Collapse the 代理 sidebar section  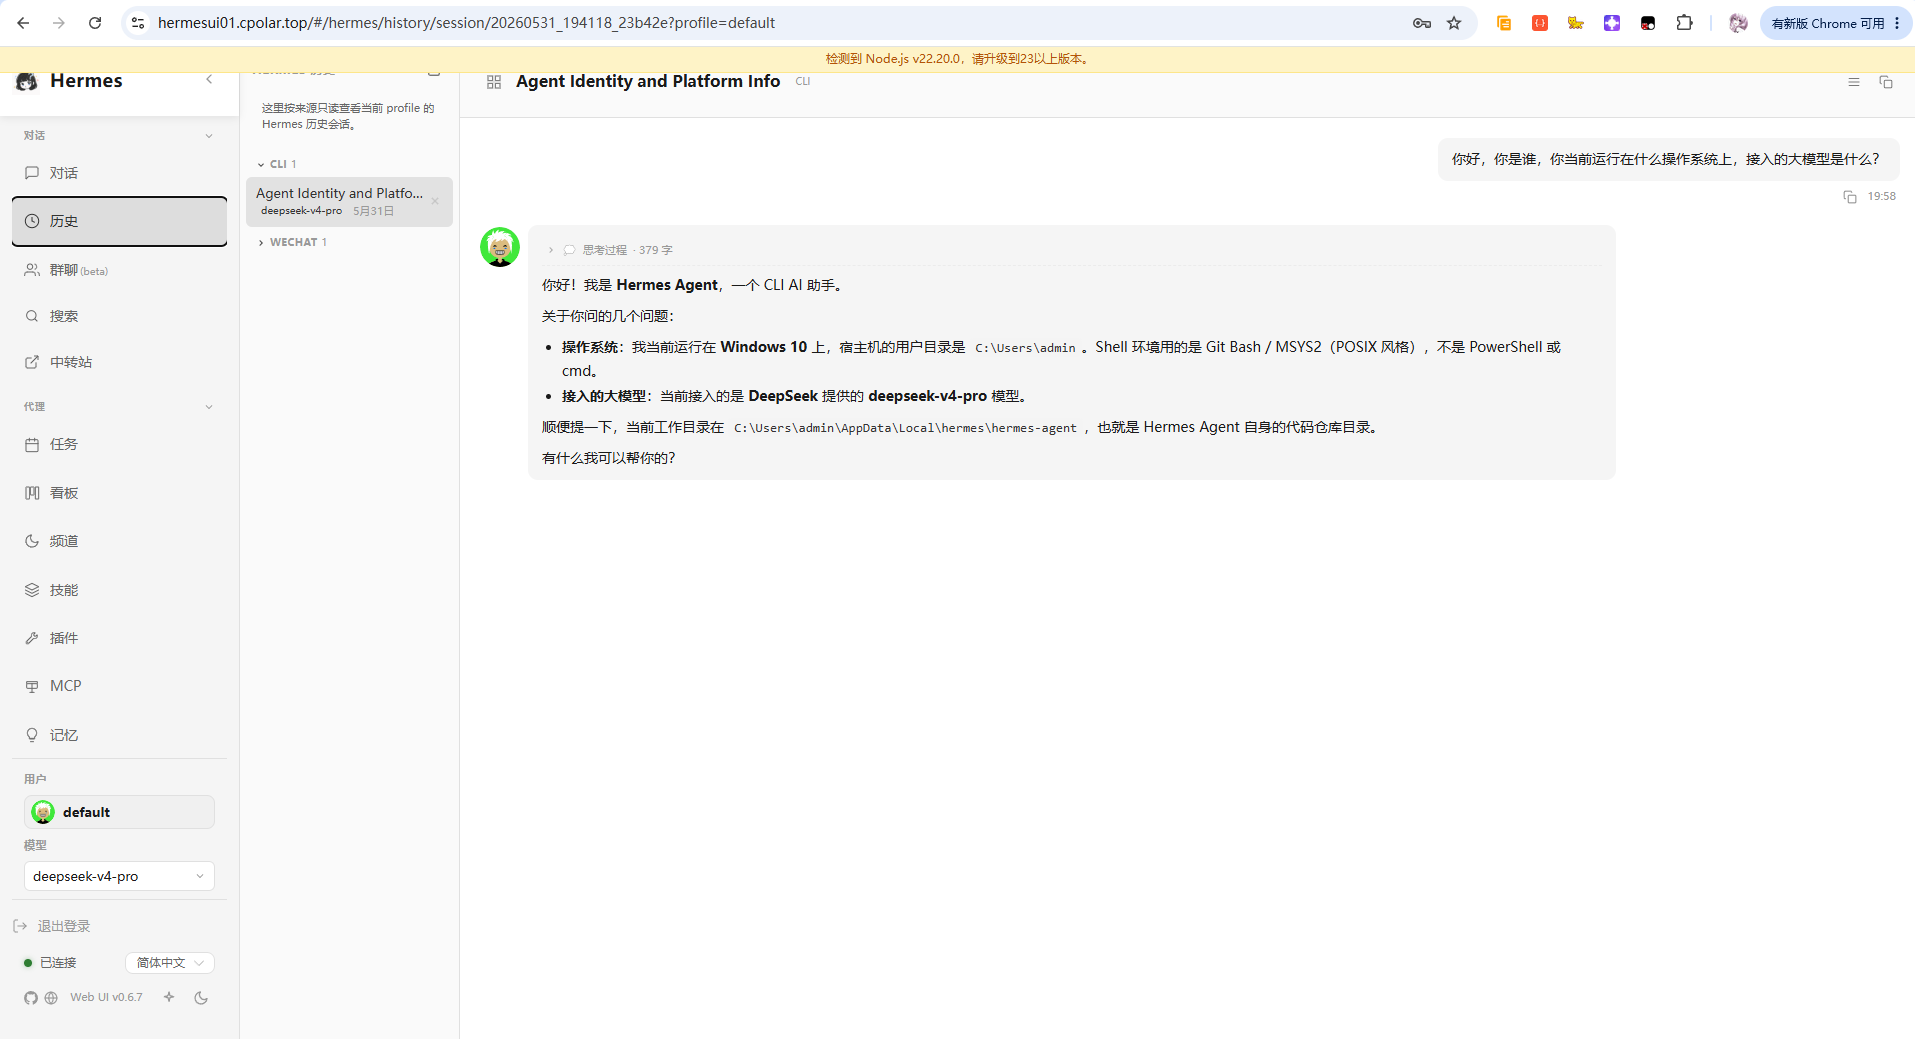click(209, 407)
